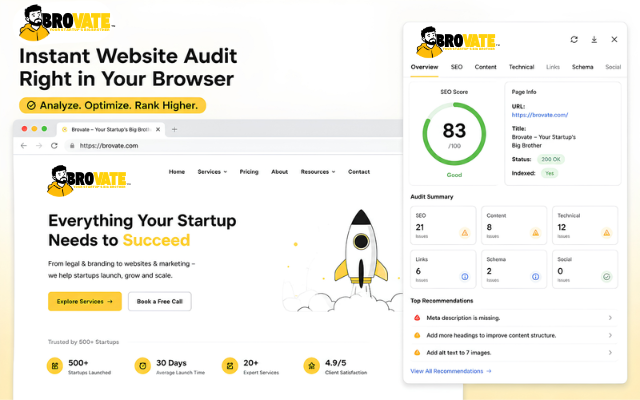Click the lock icon in the address bar

pos(72,146)
